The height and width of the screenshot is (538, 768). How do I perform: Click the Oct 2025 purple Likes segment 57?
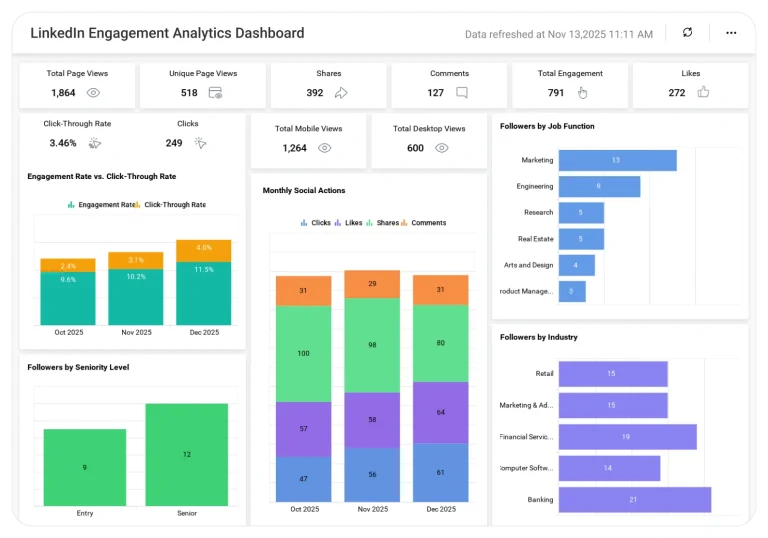[303, 429]
